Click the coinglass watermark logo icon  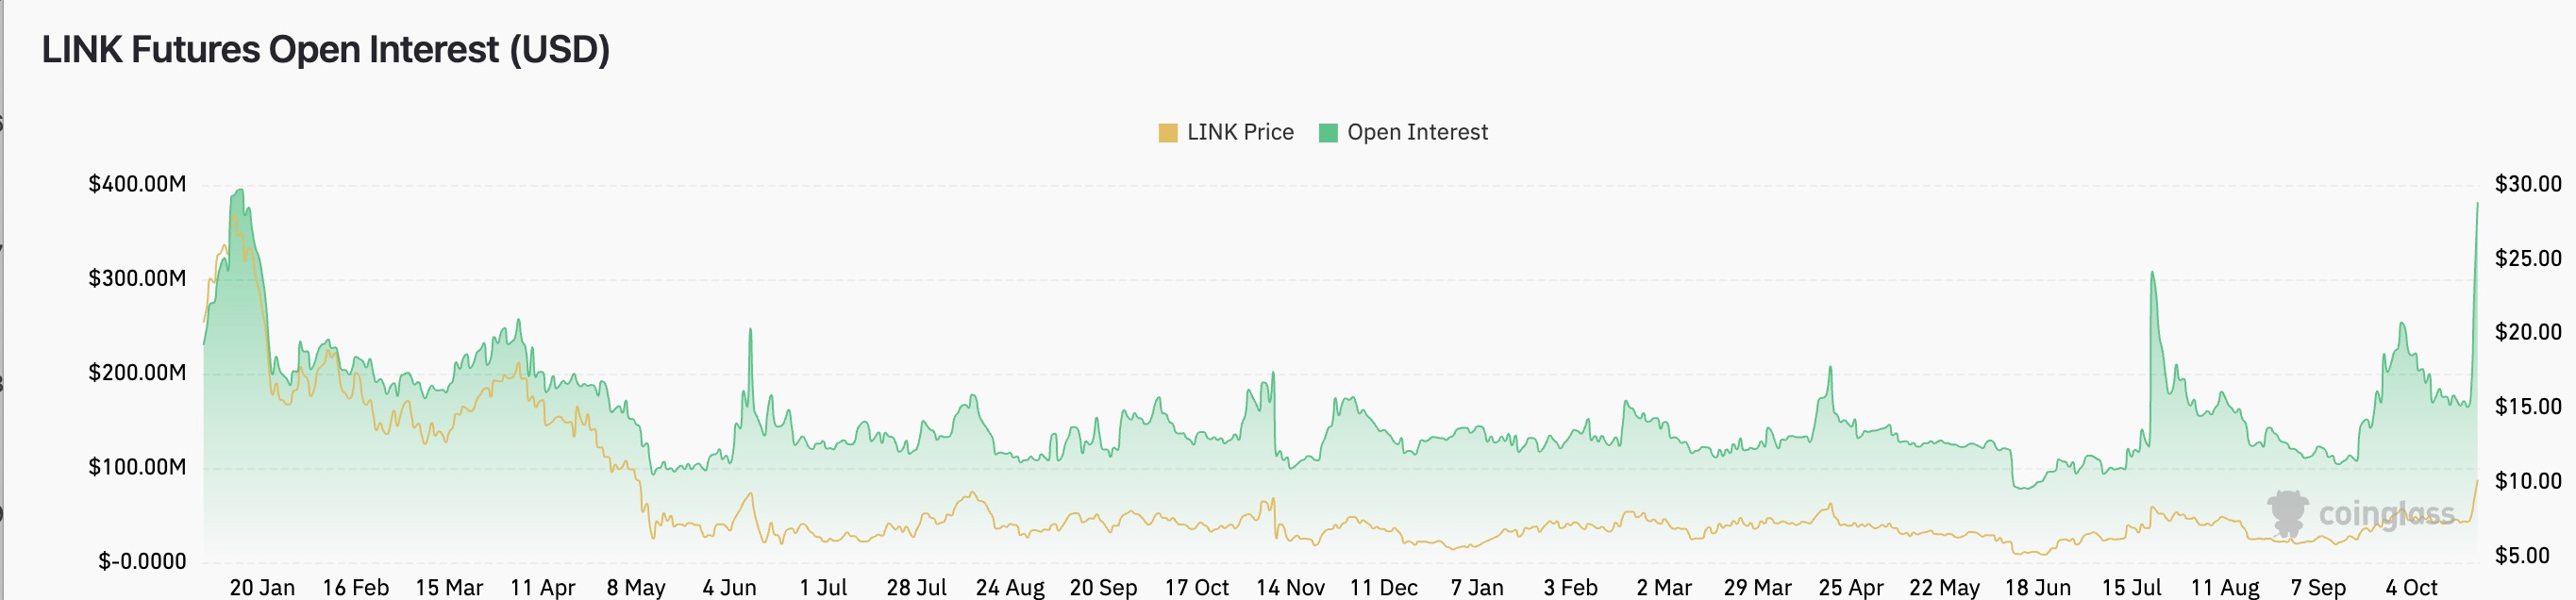[2287, 513]
